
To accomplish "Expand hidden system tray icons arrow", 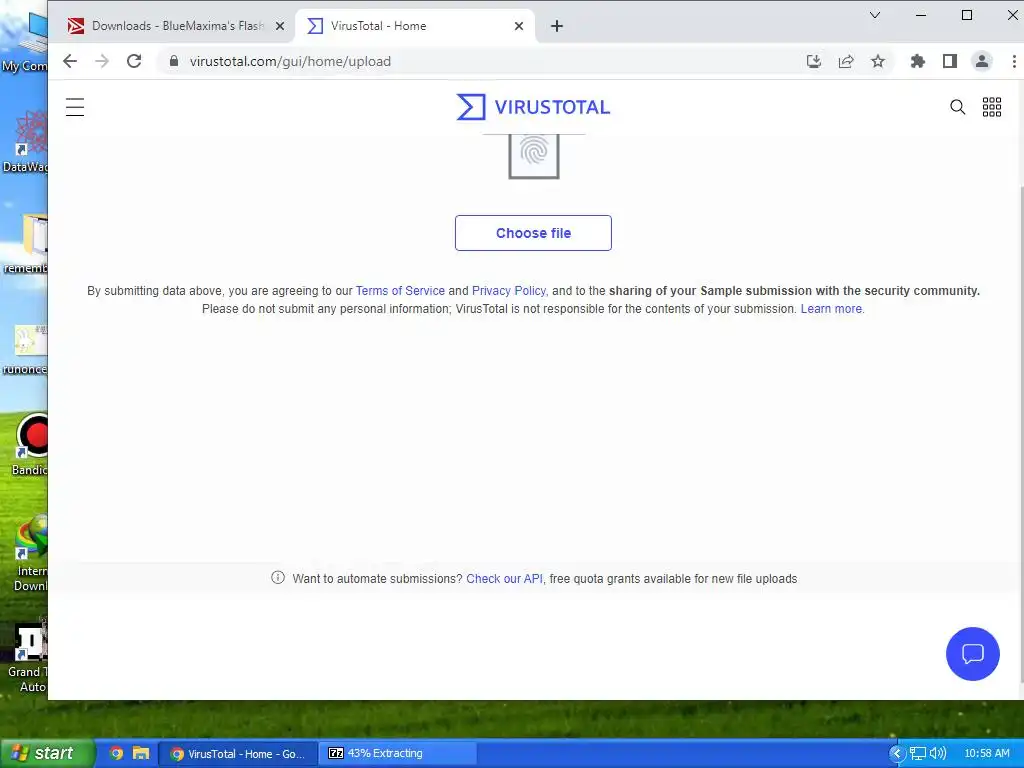I will pyautogui.click(x=897, y=754).
